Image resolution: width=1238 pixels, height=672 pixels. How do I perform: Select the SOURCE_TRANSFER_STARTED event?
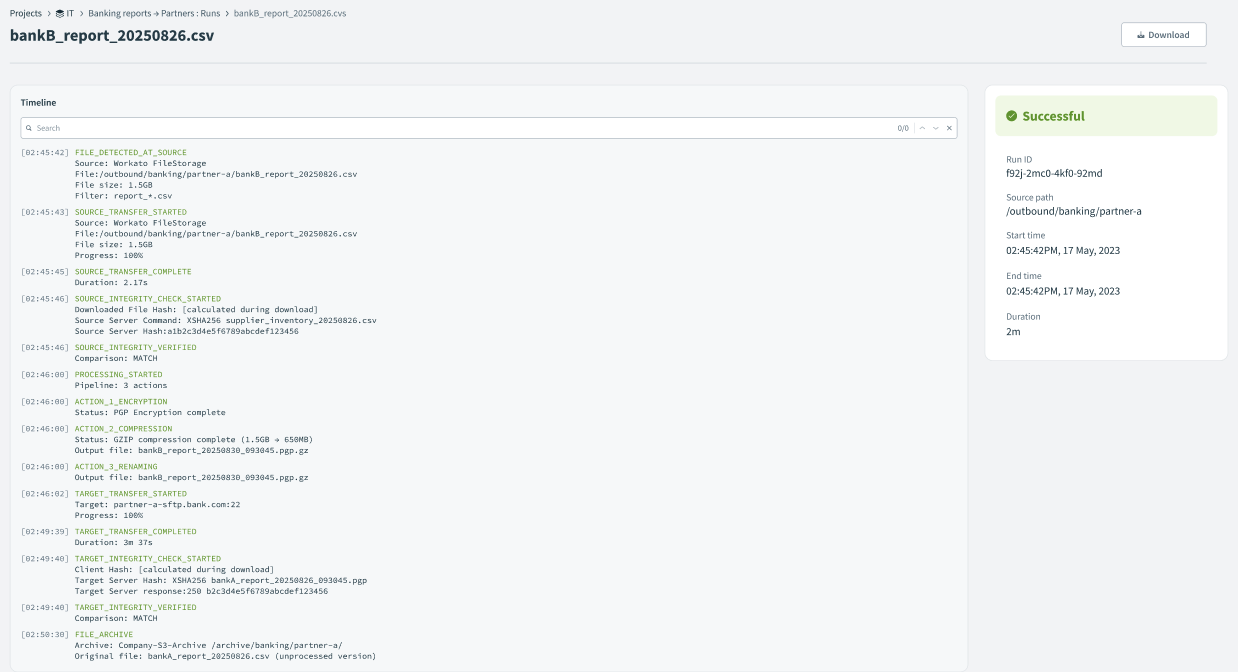point(130,212)
